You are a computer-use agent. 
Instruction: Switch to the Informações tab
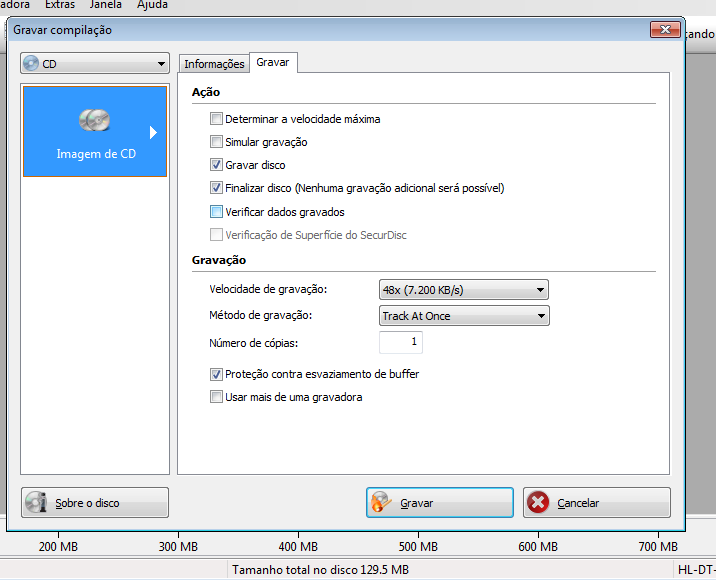214,64
